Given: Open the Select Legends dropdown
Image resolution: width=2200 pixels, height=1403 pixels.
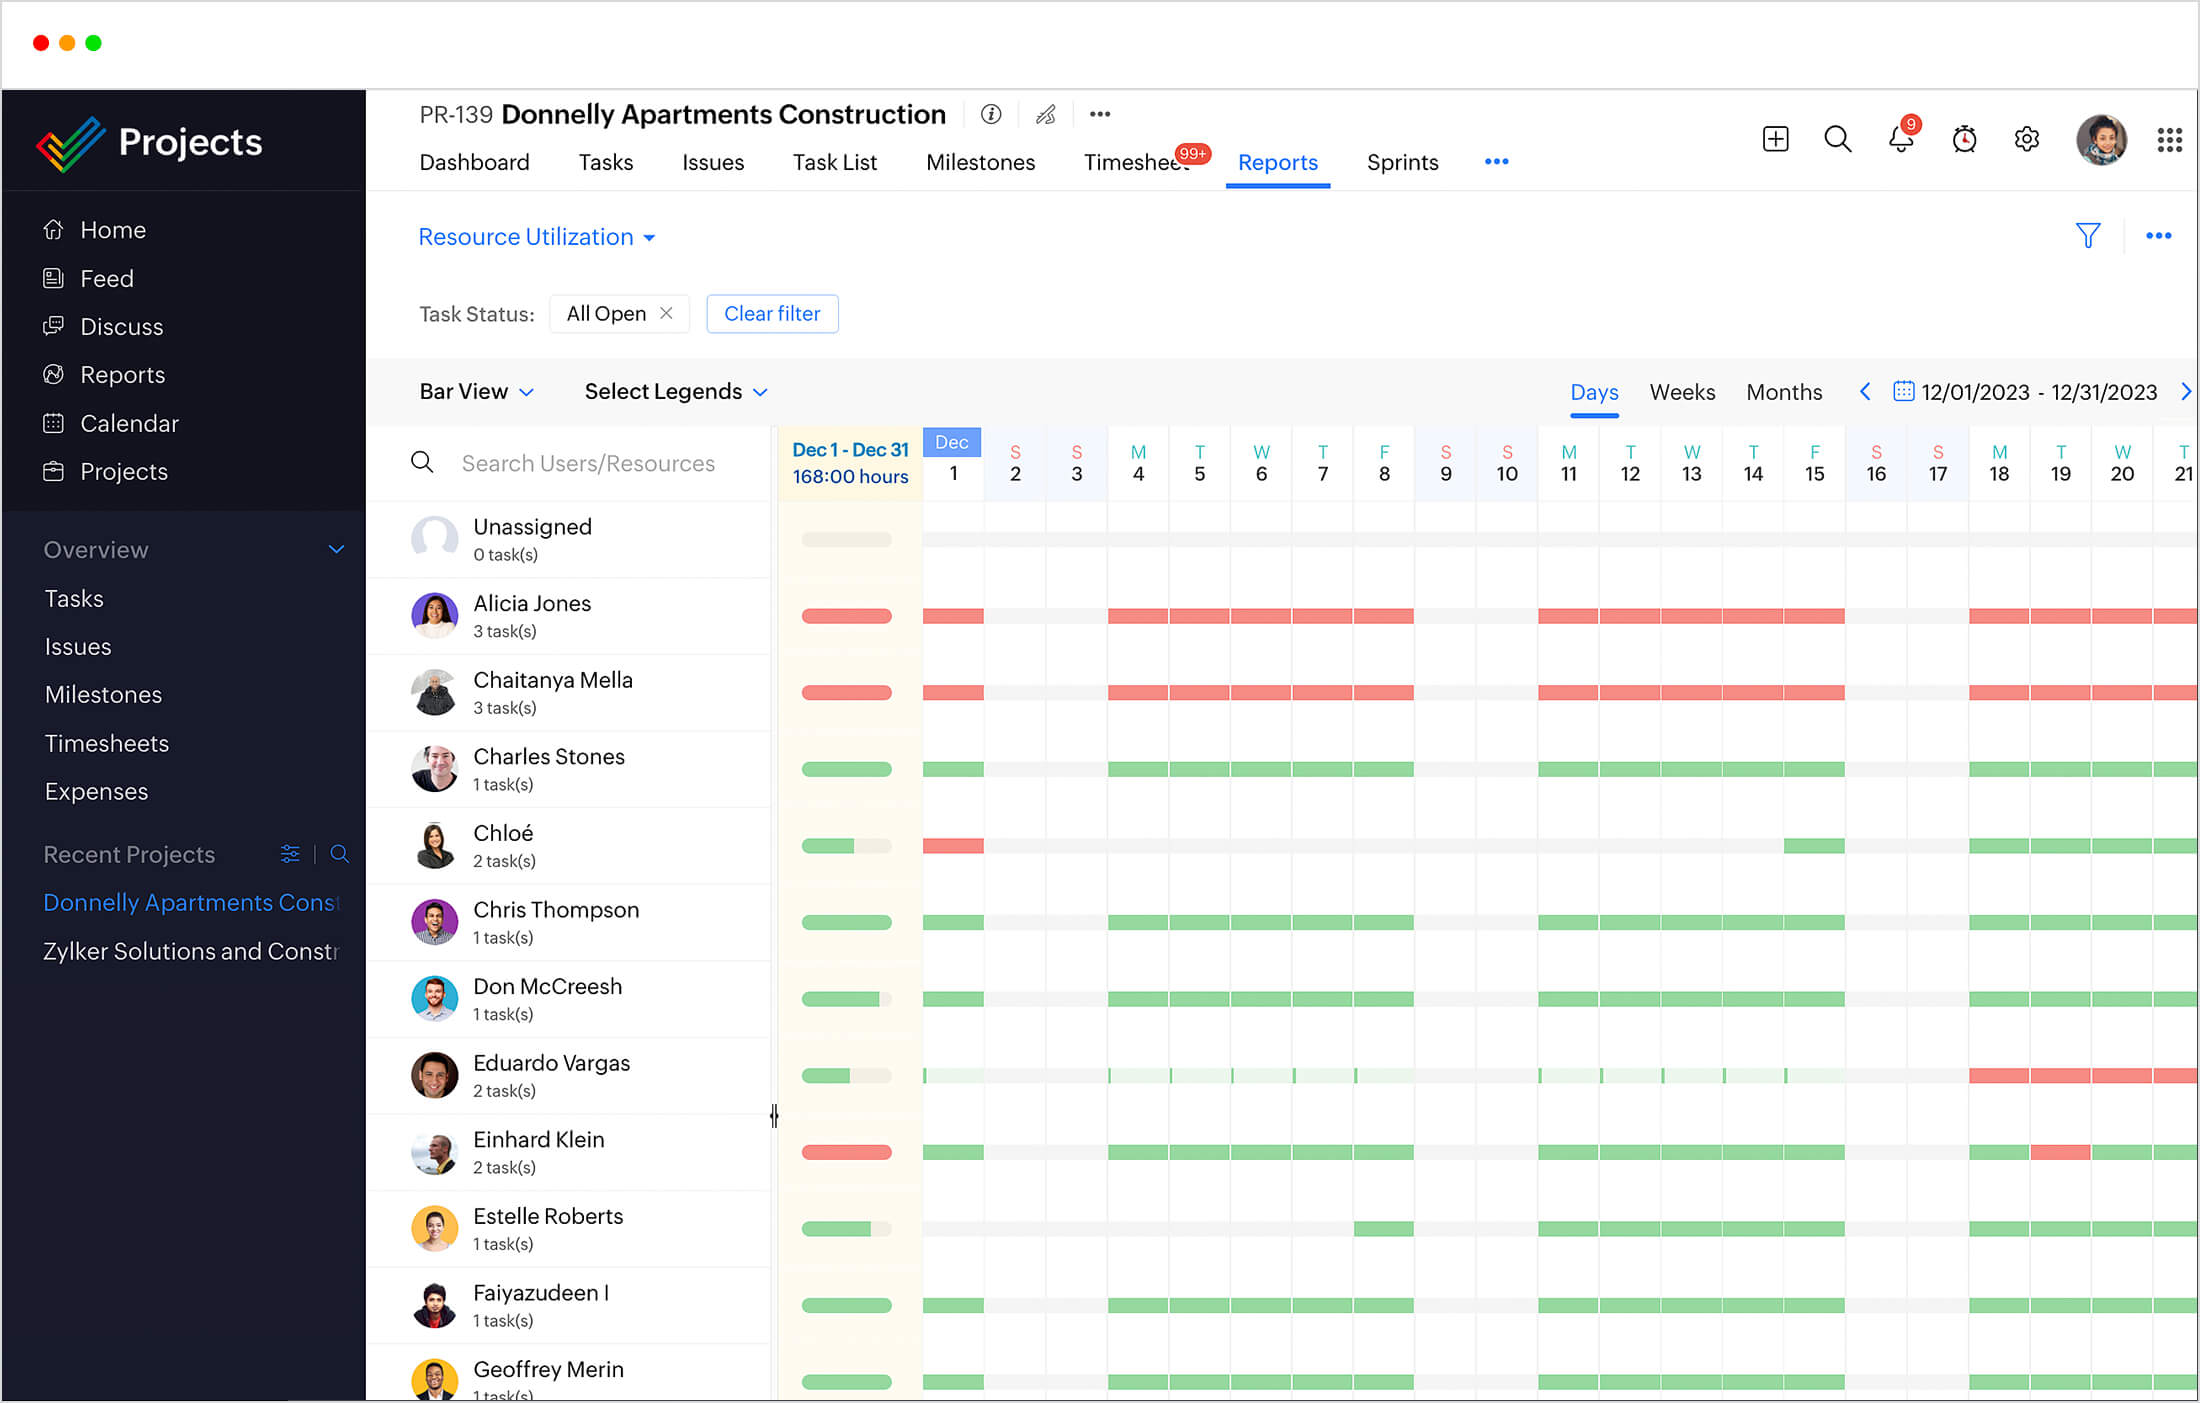Looking at the screenshot, I should 675,391.
